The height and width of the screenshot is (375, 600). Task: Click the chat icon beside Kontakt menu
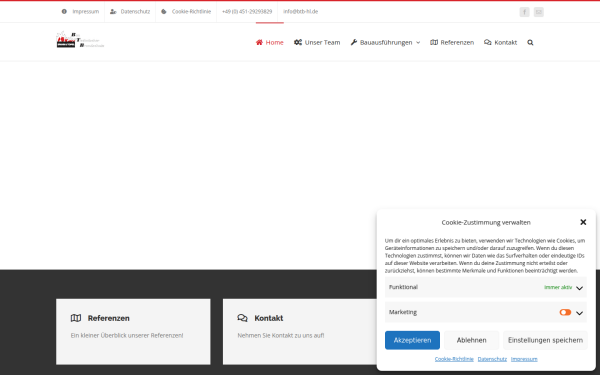click(x=488, y=42)
